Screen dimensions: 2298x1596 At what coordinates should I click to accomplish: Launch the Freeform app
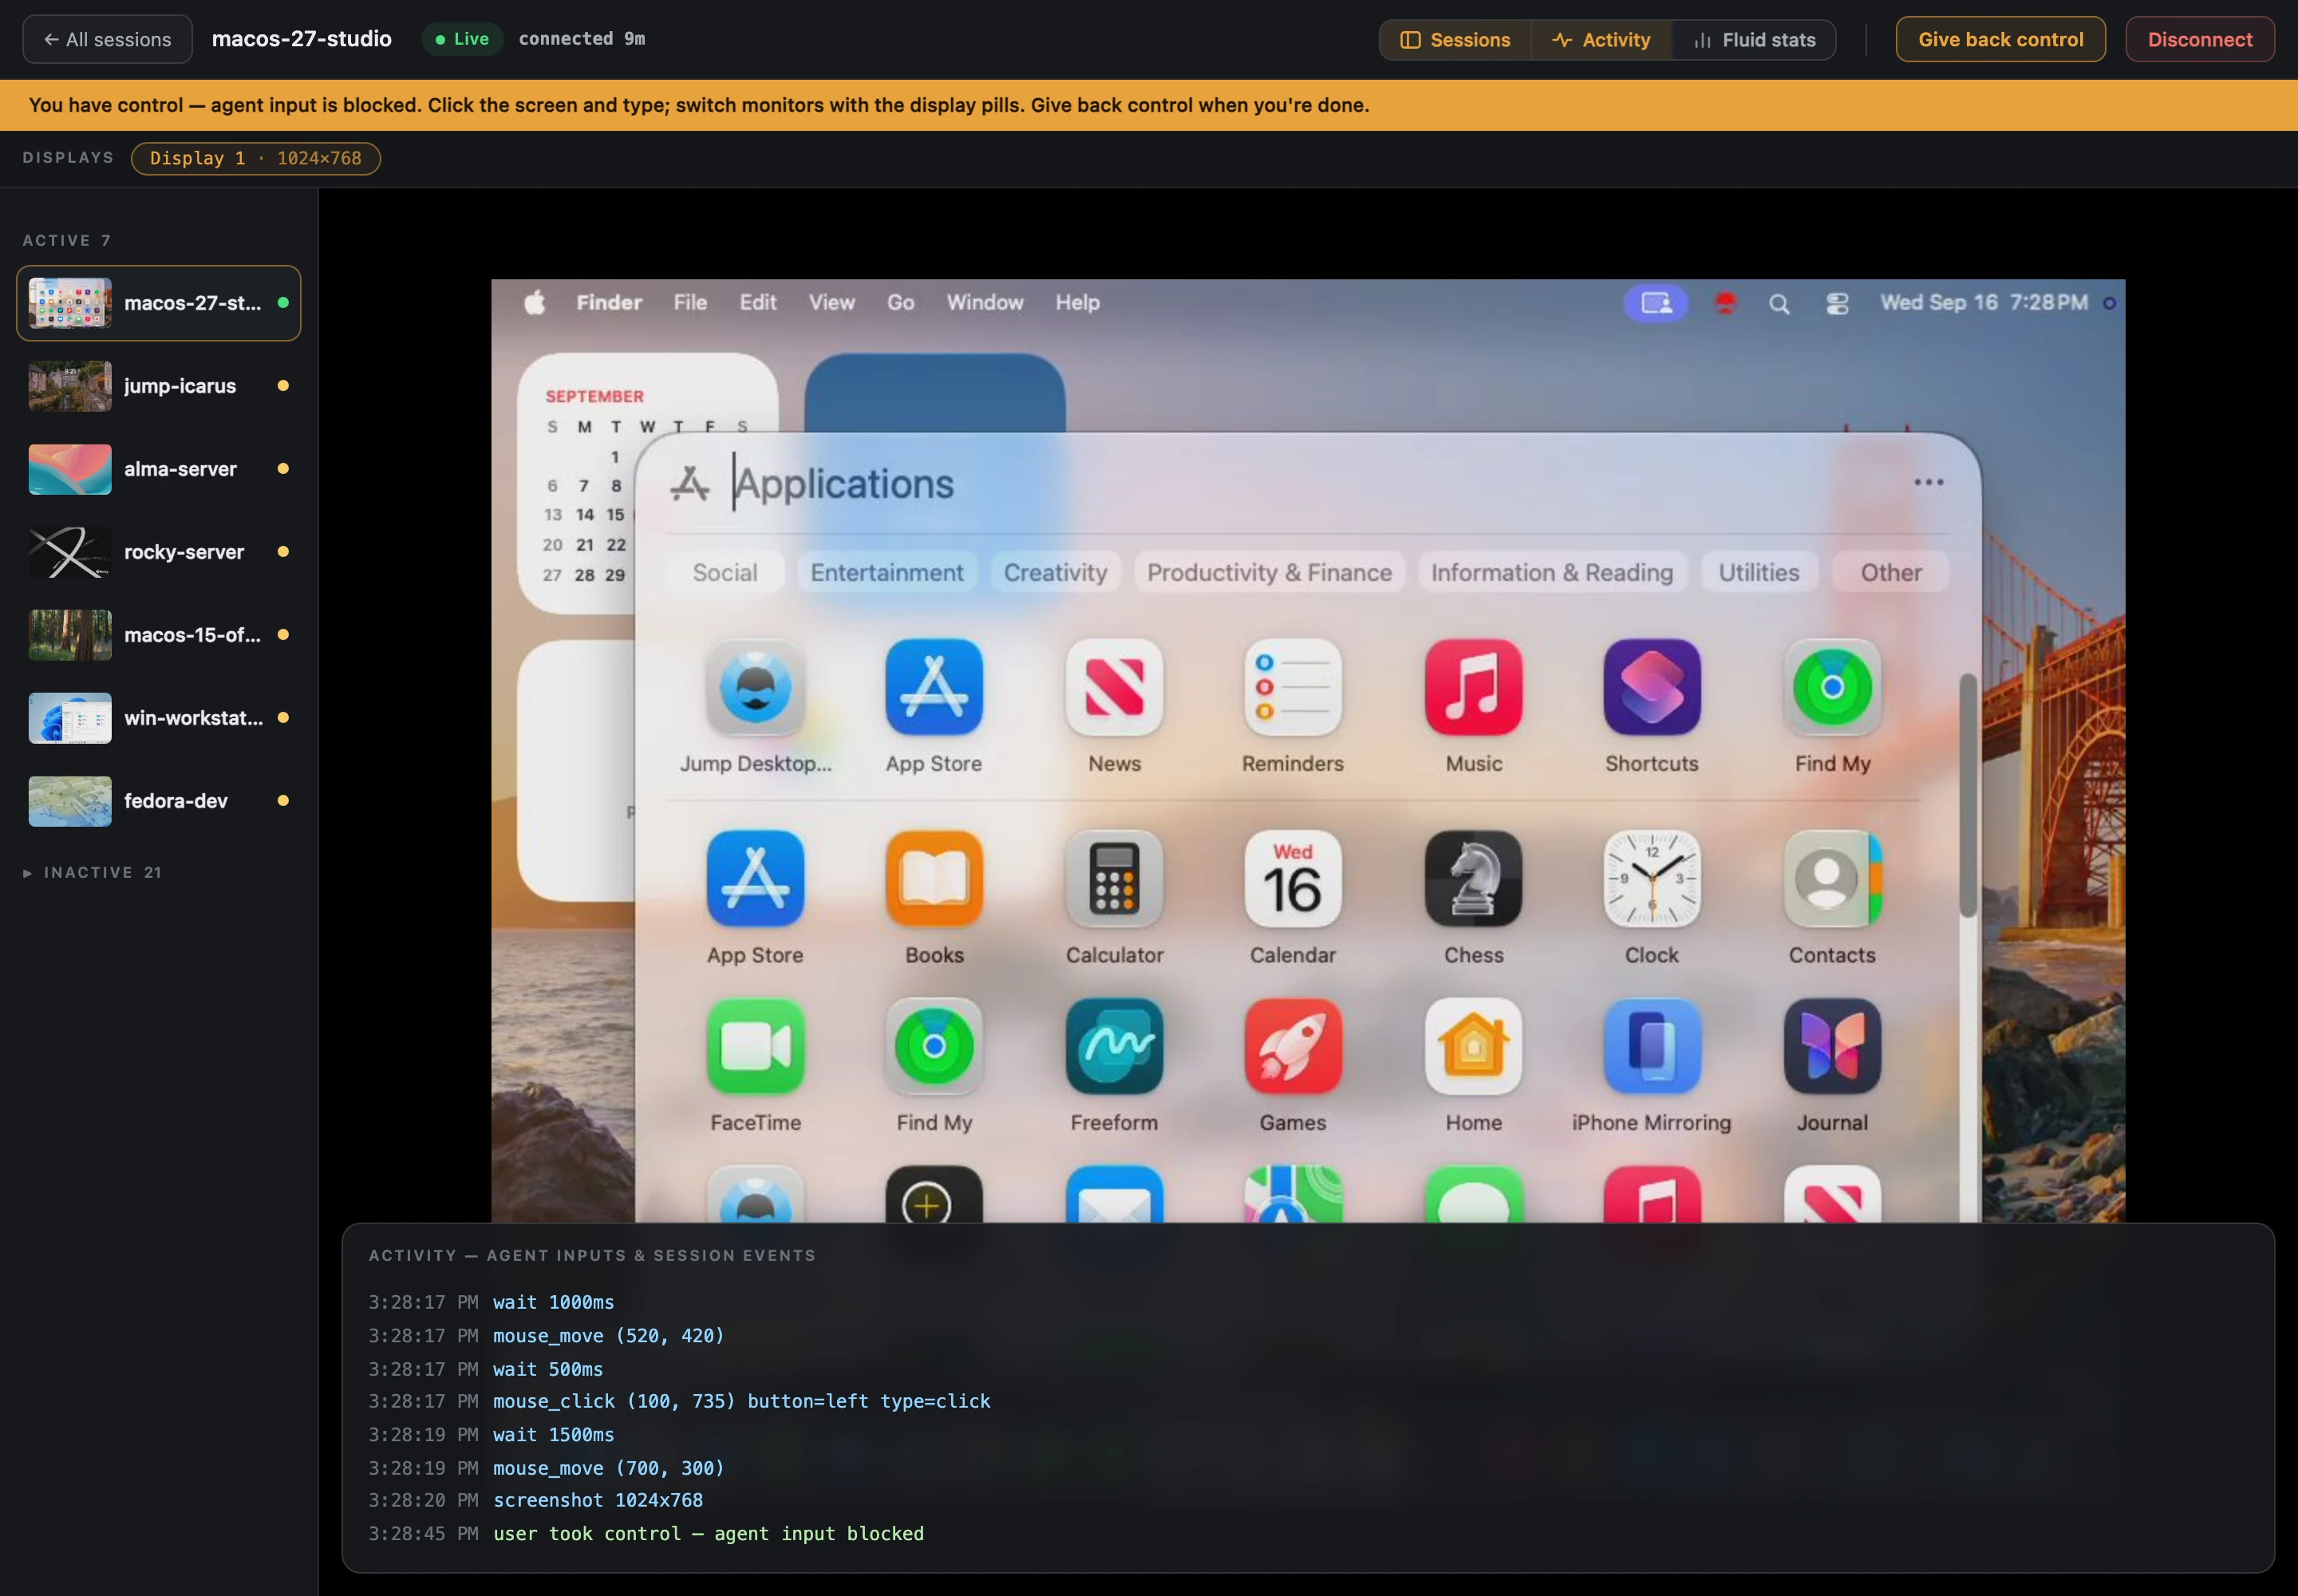(x=1114, y=1047)
